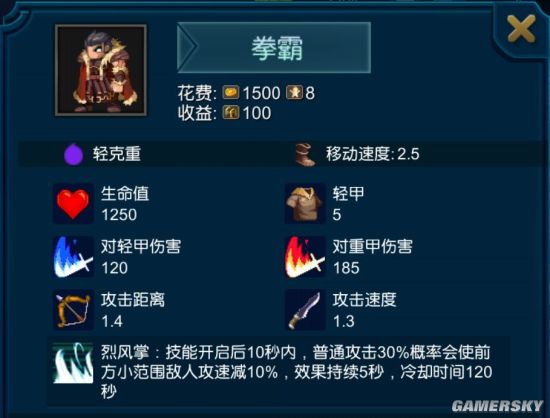
Task: Click the bow 攻击距离 icon
Action: (x=73, y=310)
